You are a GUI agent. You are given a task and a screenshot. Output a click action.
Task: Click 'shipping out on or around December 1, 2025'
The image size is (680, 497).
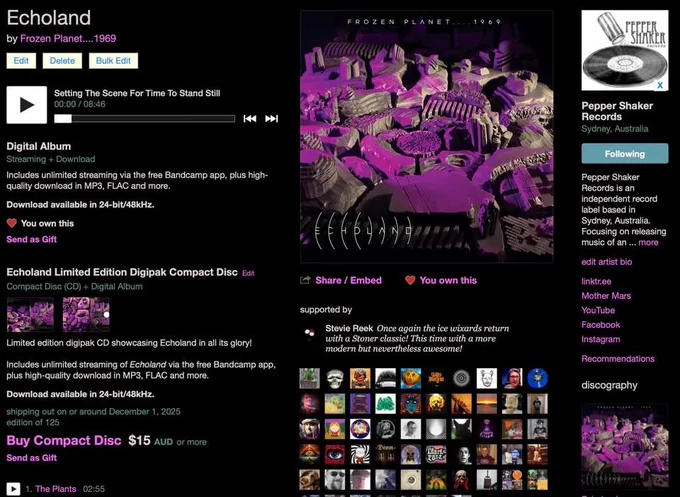pyautogui.click(x=93, y=412)
